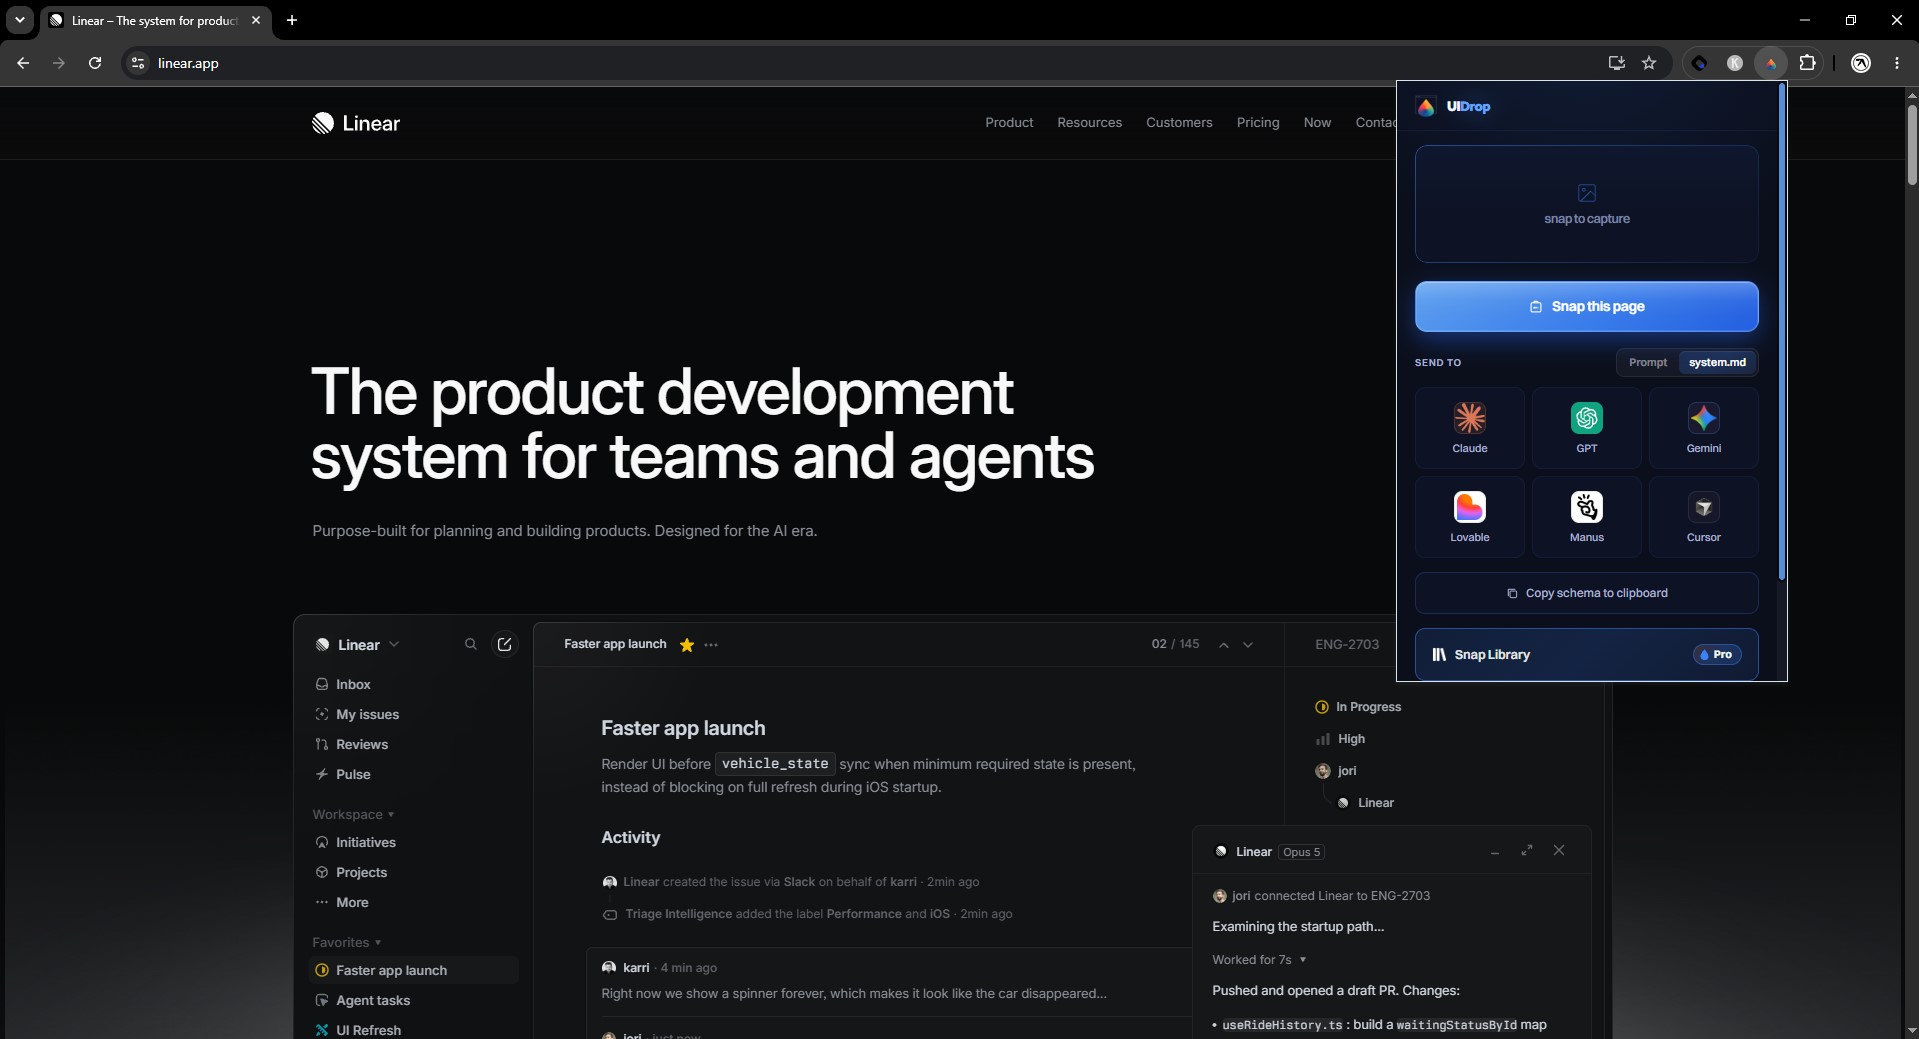Image resolution: width=1919 pixels, height=1039 pixels.
Task: Expand the Worked for 7s details
Action: 1259,960
